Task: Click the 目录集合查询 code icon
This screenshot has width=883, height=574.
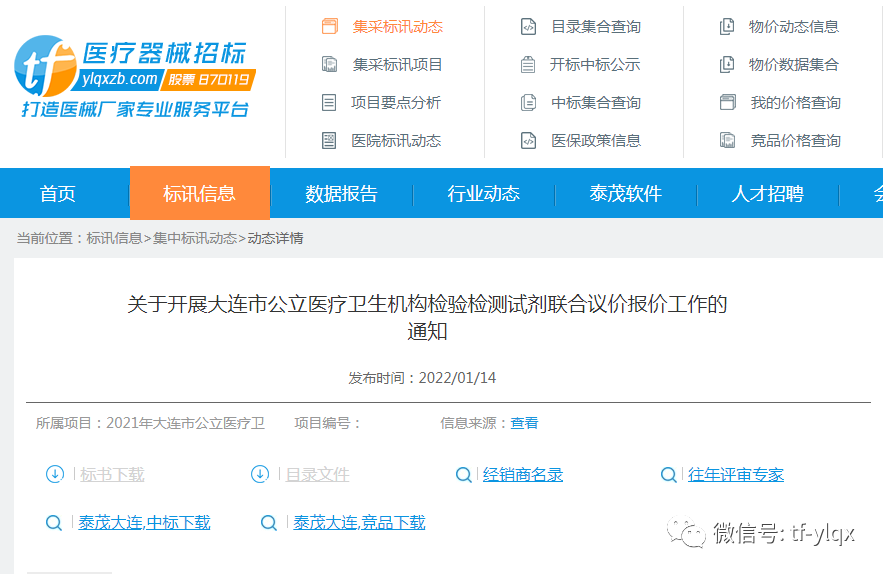Action: coord(528,27)
